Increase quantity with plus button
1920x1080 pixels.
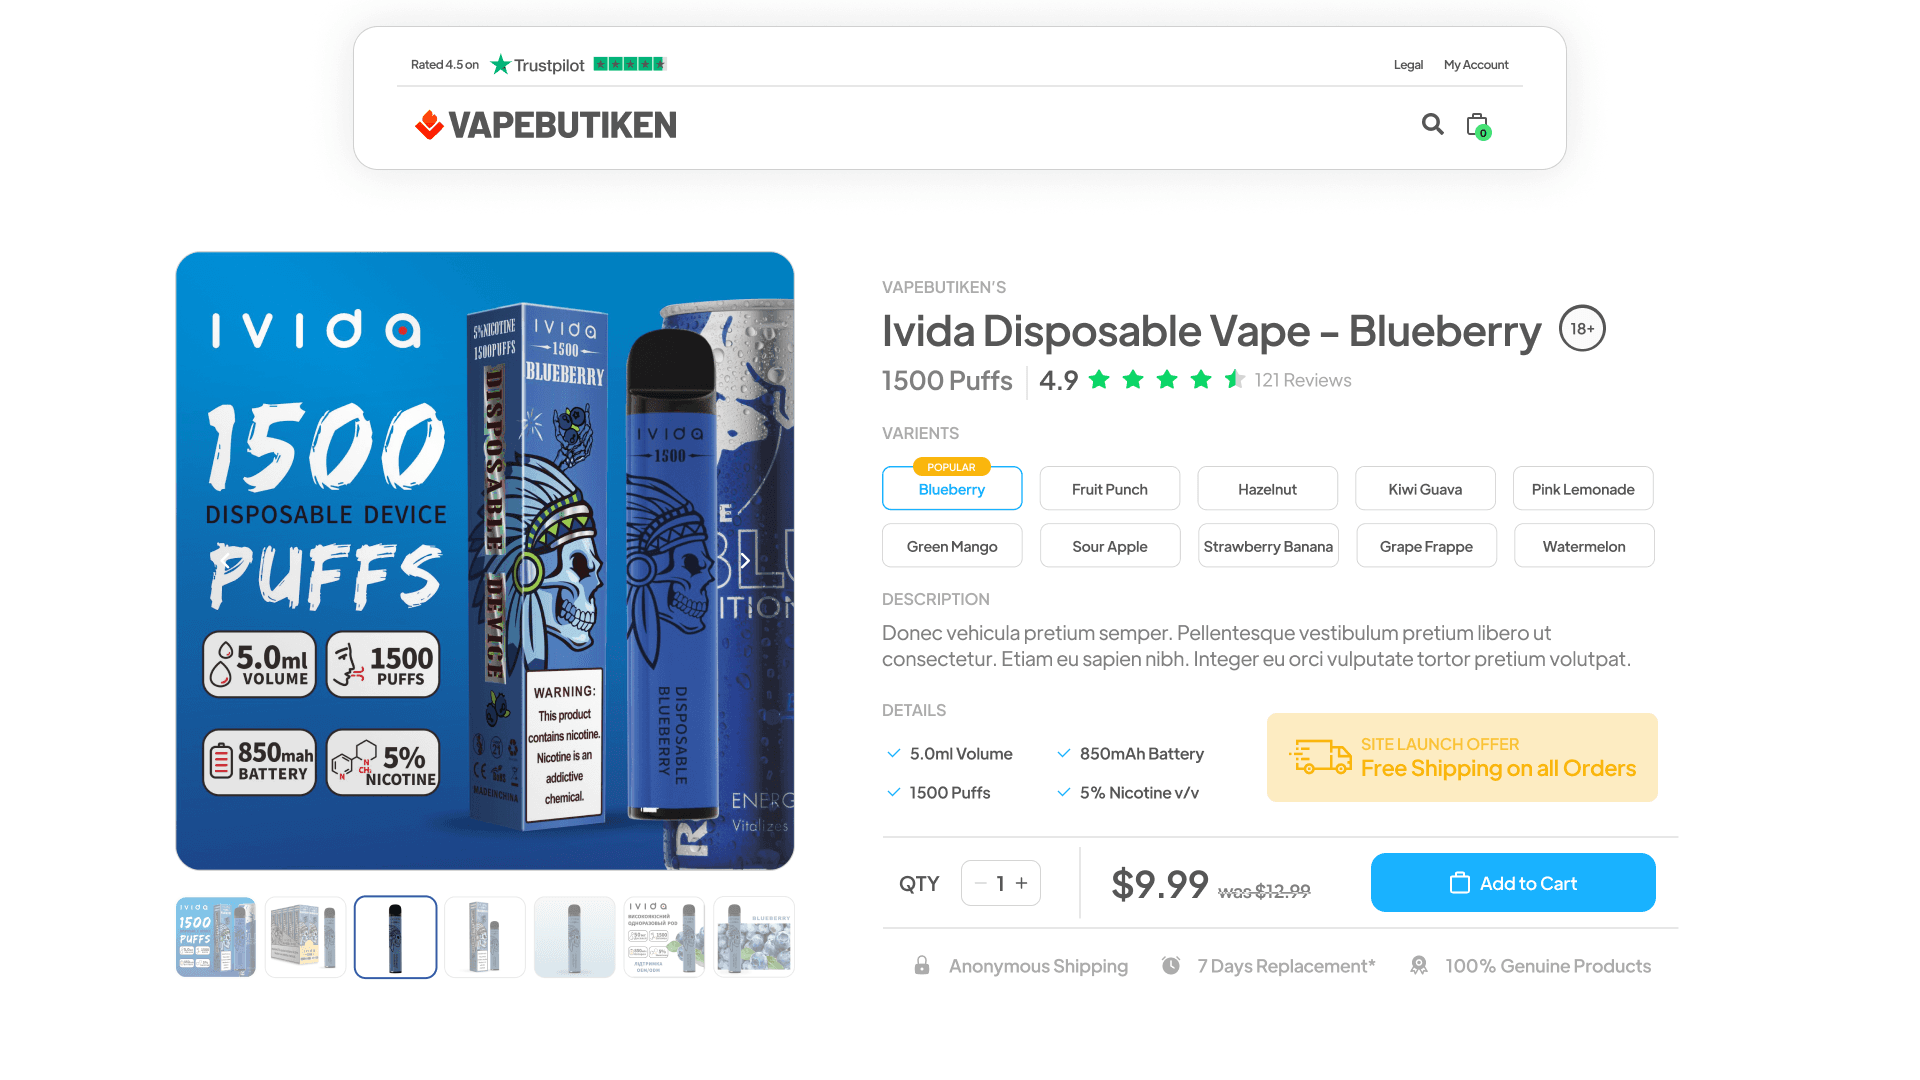(x=1022, y=883)
